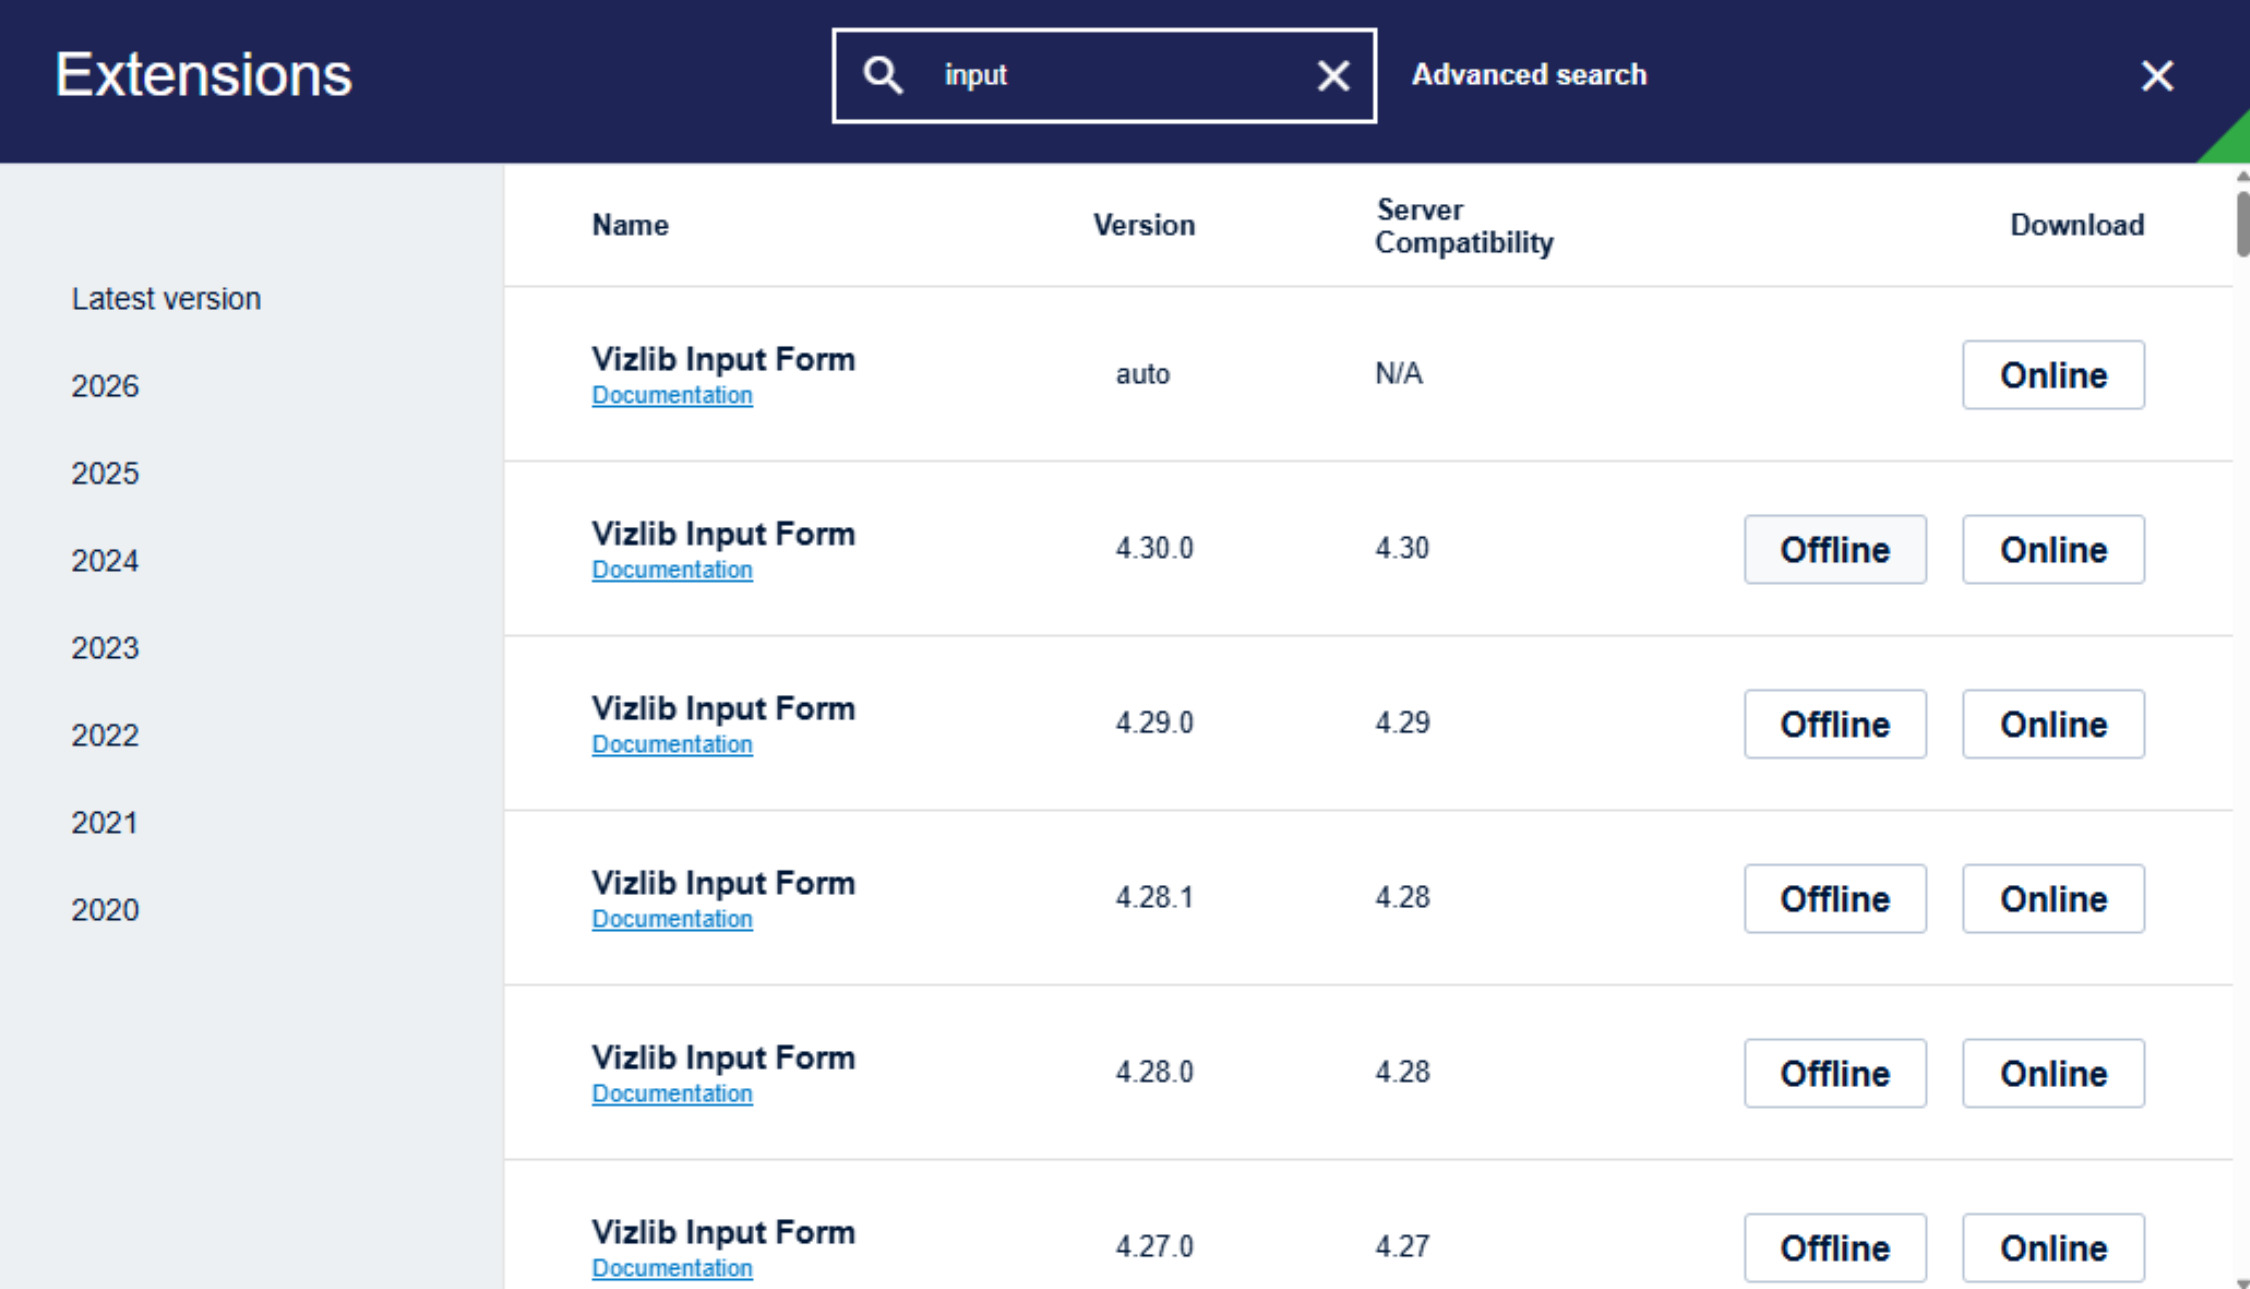Get the Offline package for 4.28.1
2250x1289 pixels.
[1835, 899]
